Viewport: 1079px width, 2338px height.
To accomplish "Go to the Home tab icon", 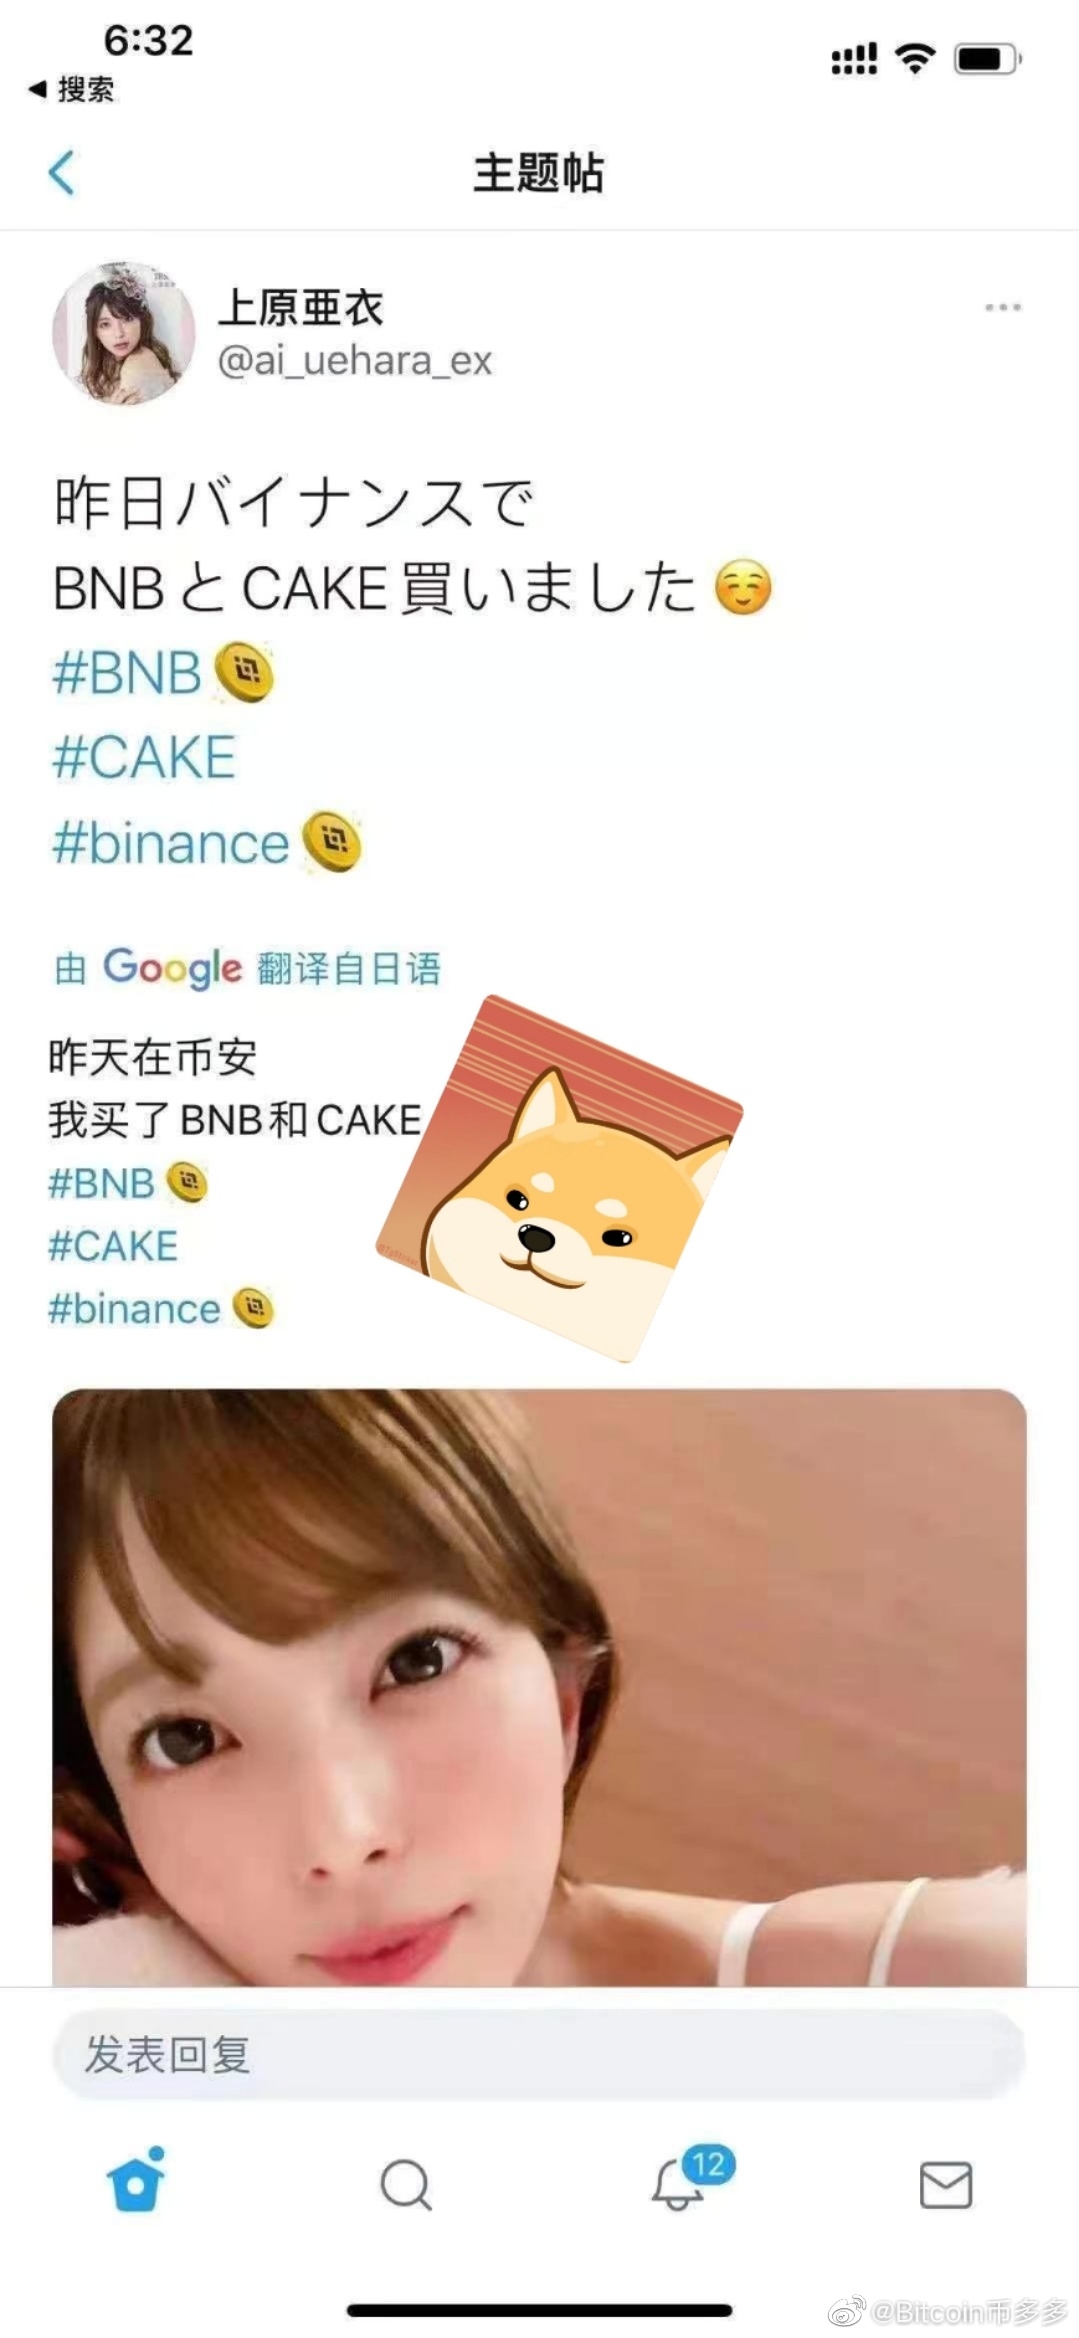I will click(136, 2180).
